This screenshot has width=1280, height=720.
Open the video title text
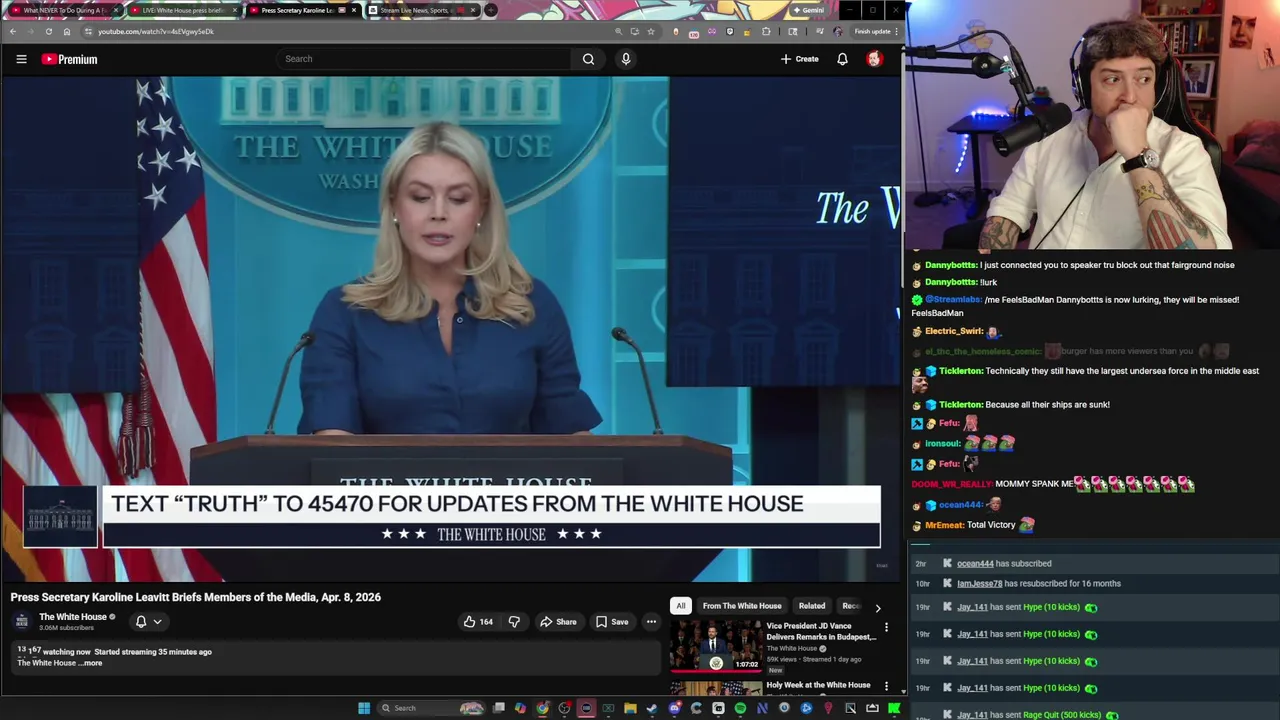(195, 597)
